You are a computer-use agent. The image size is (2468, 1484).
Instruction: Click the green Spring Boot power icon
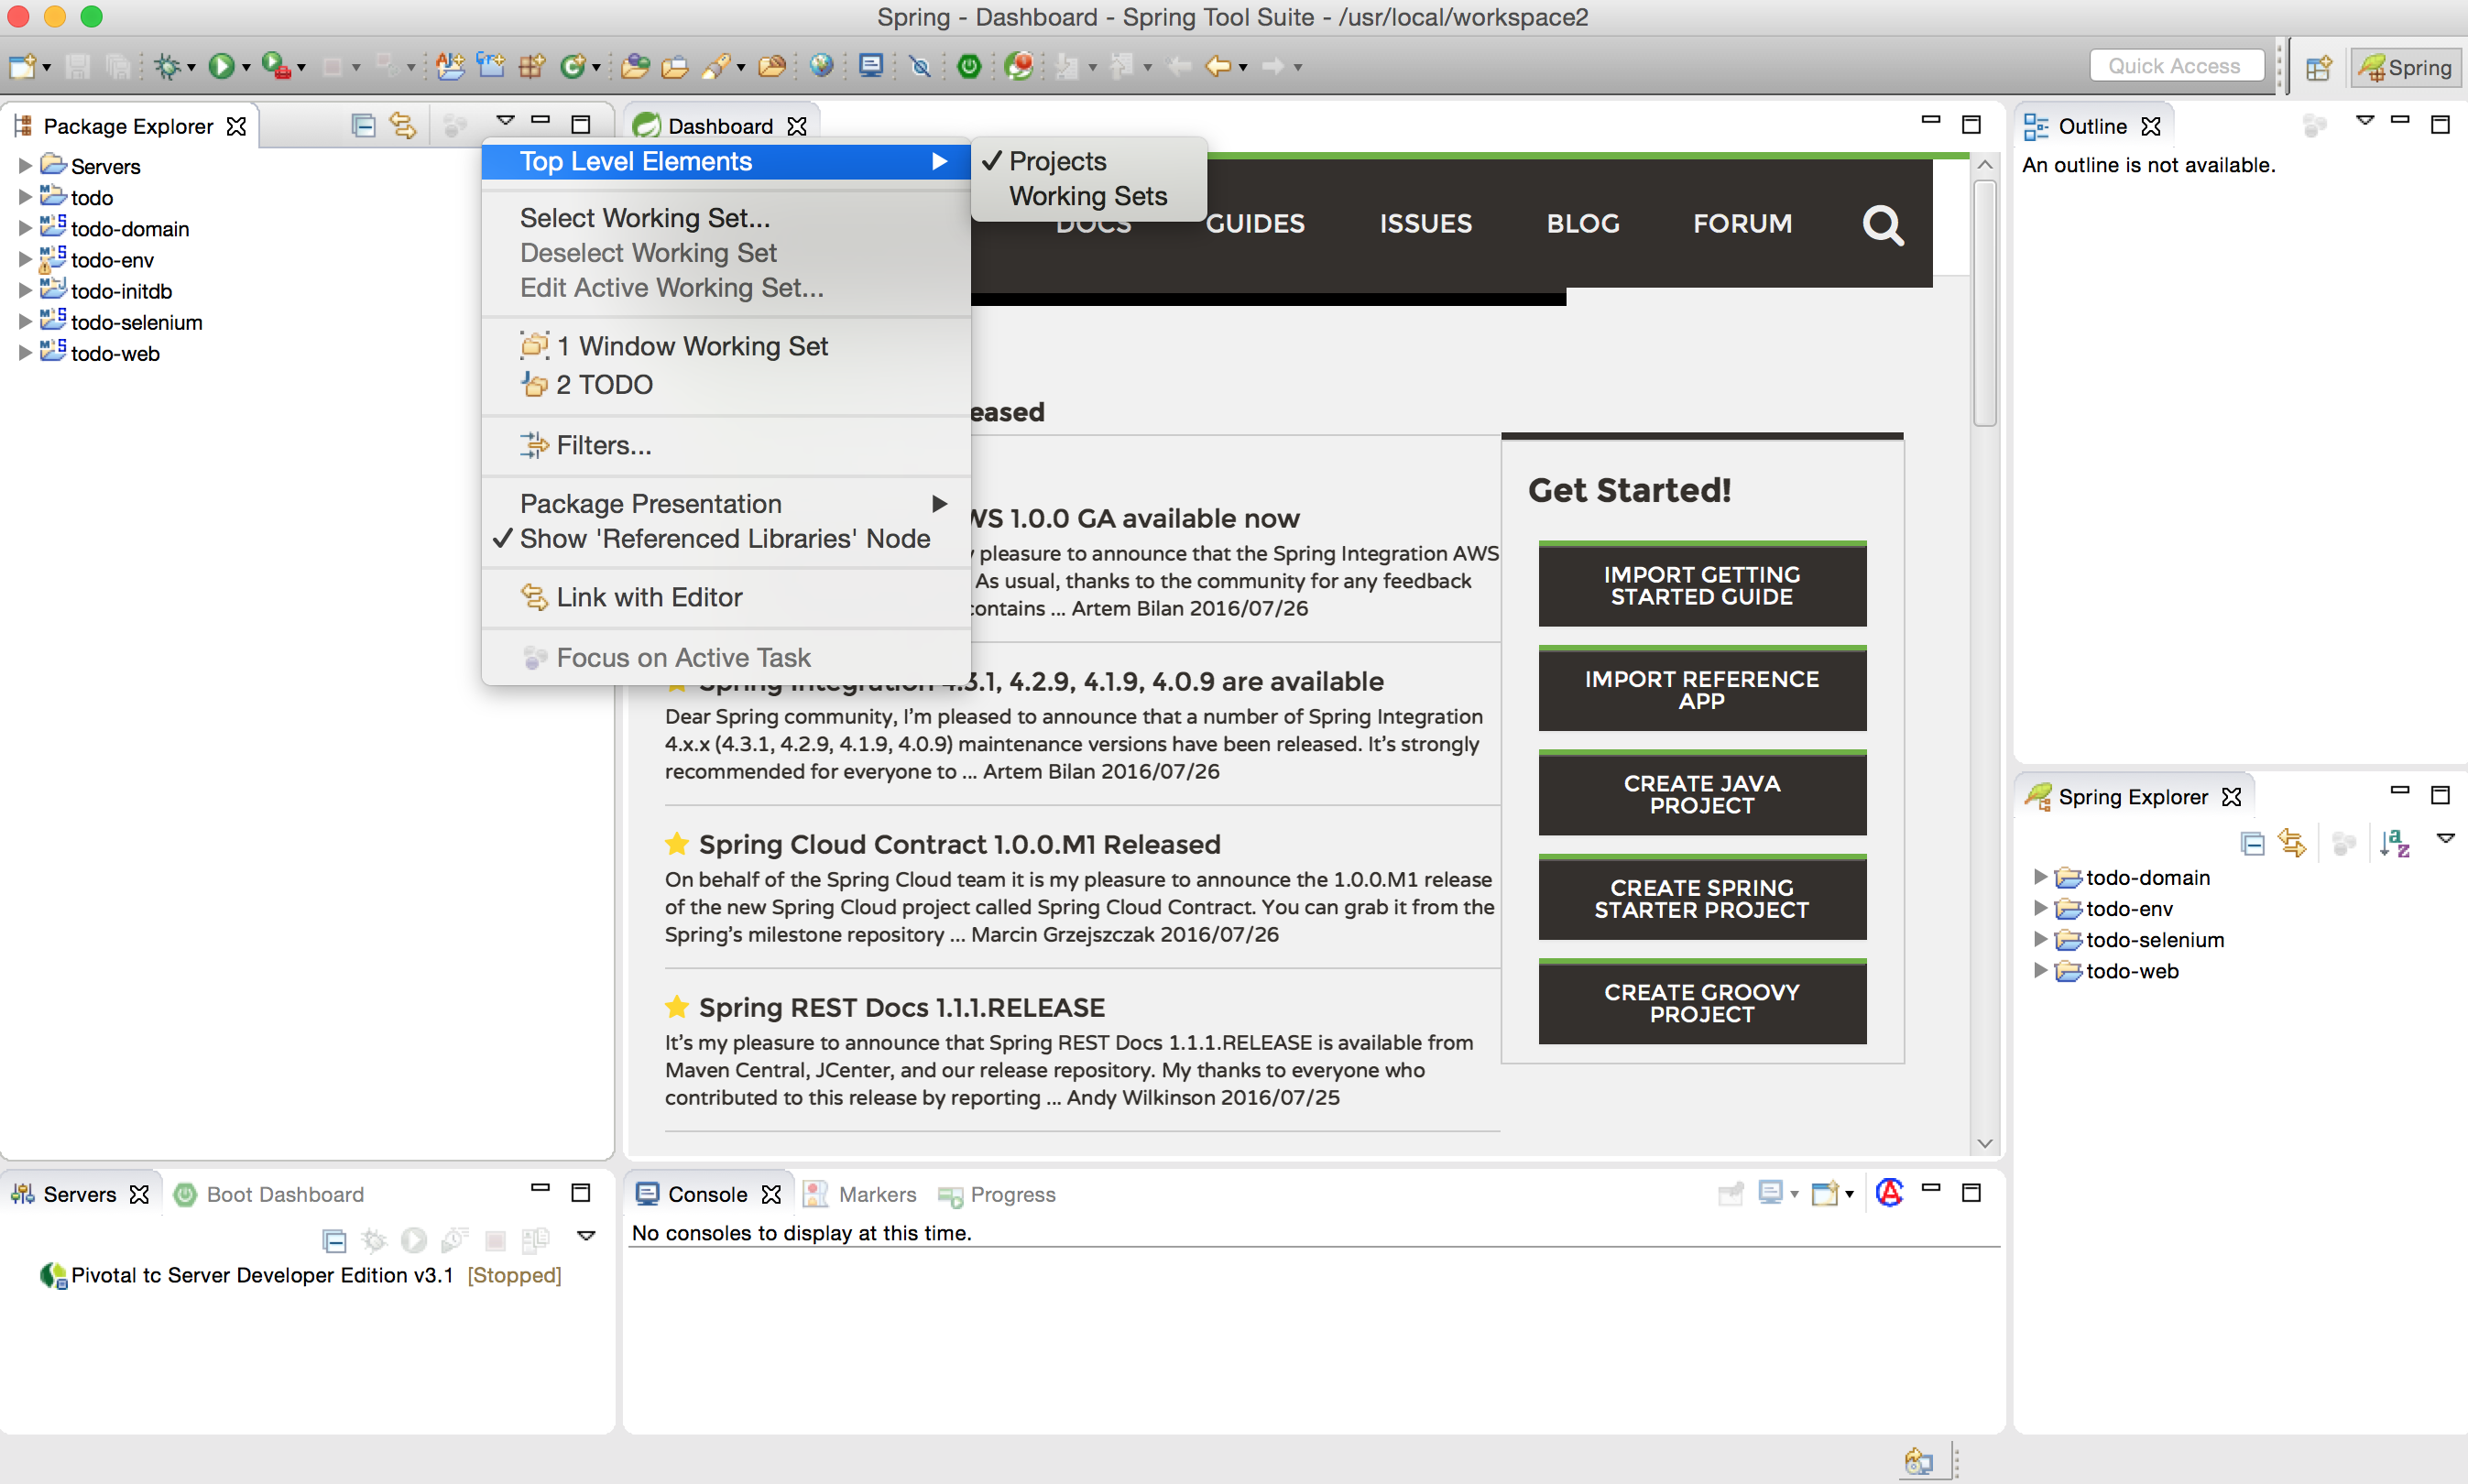pyautogui.click(x=969, y=66)
